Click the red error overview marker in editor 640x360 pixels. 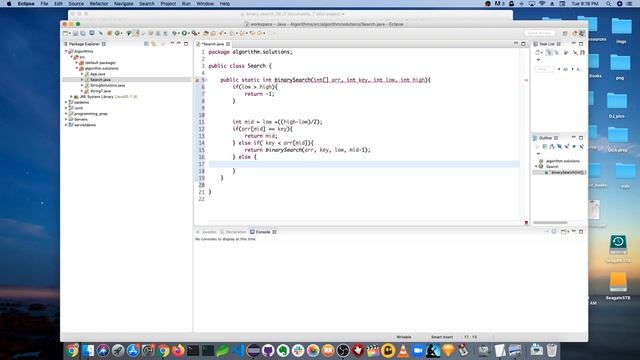(526, 222)
